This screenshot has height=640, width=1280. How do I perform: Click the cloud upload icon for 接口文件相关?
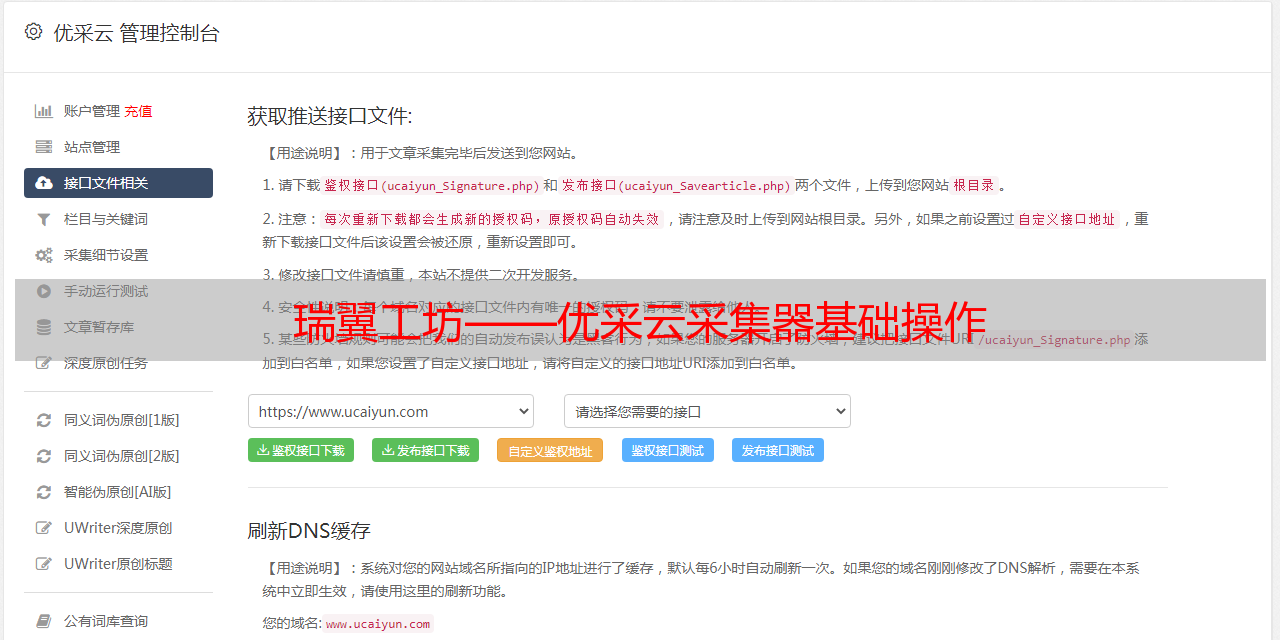pyautogui.click(x=44, y=183)
